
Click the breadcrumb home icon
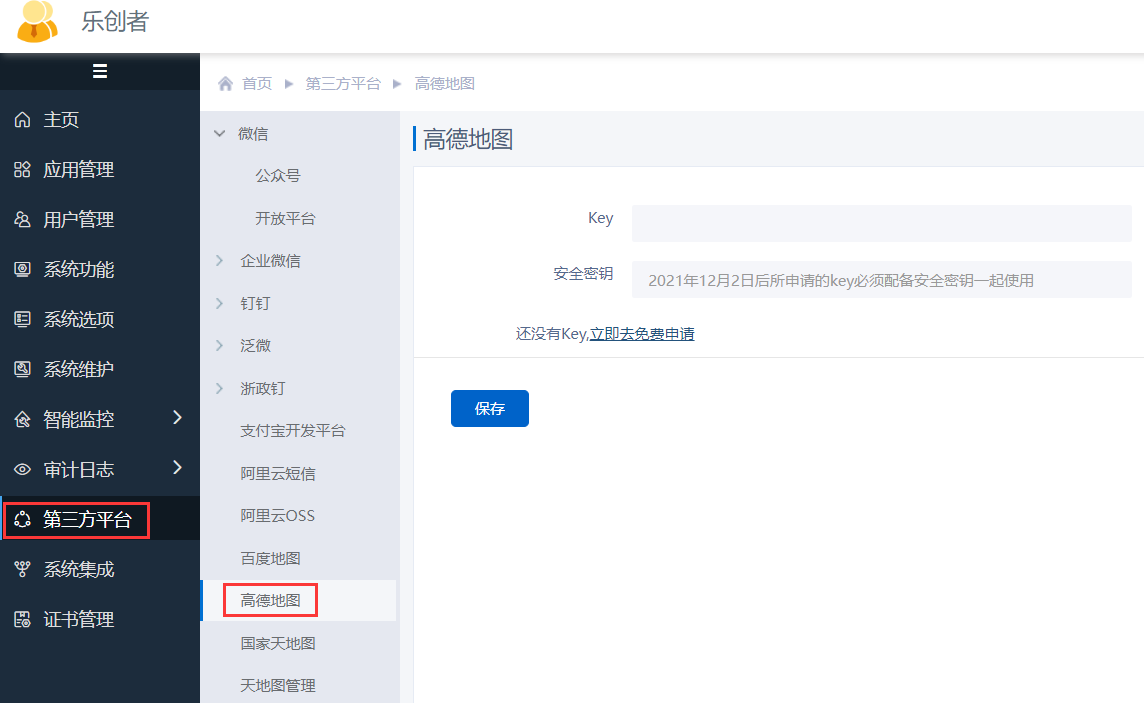[226, 84]
